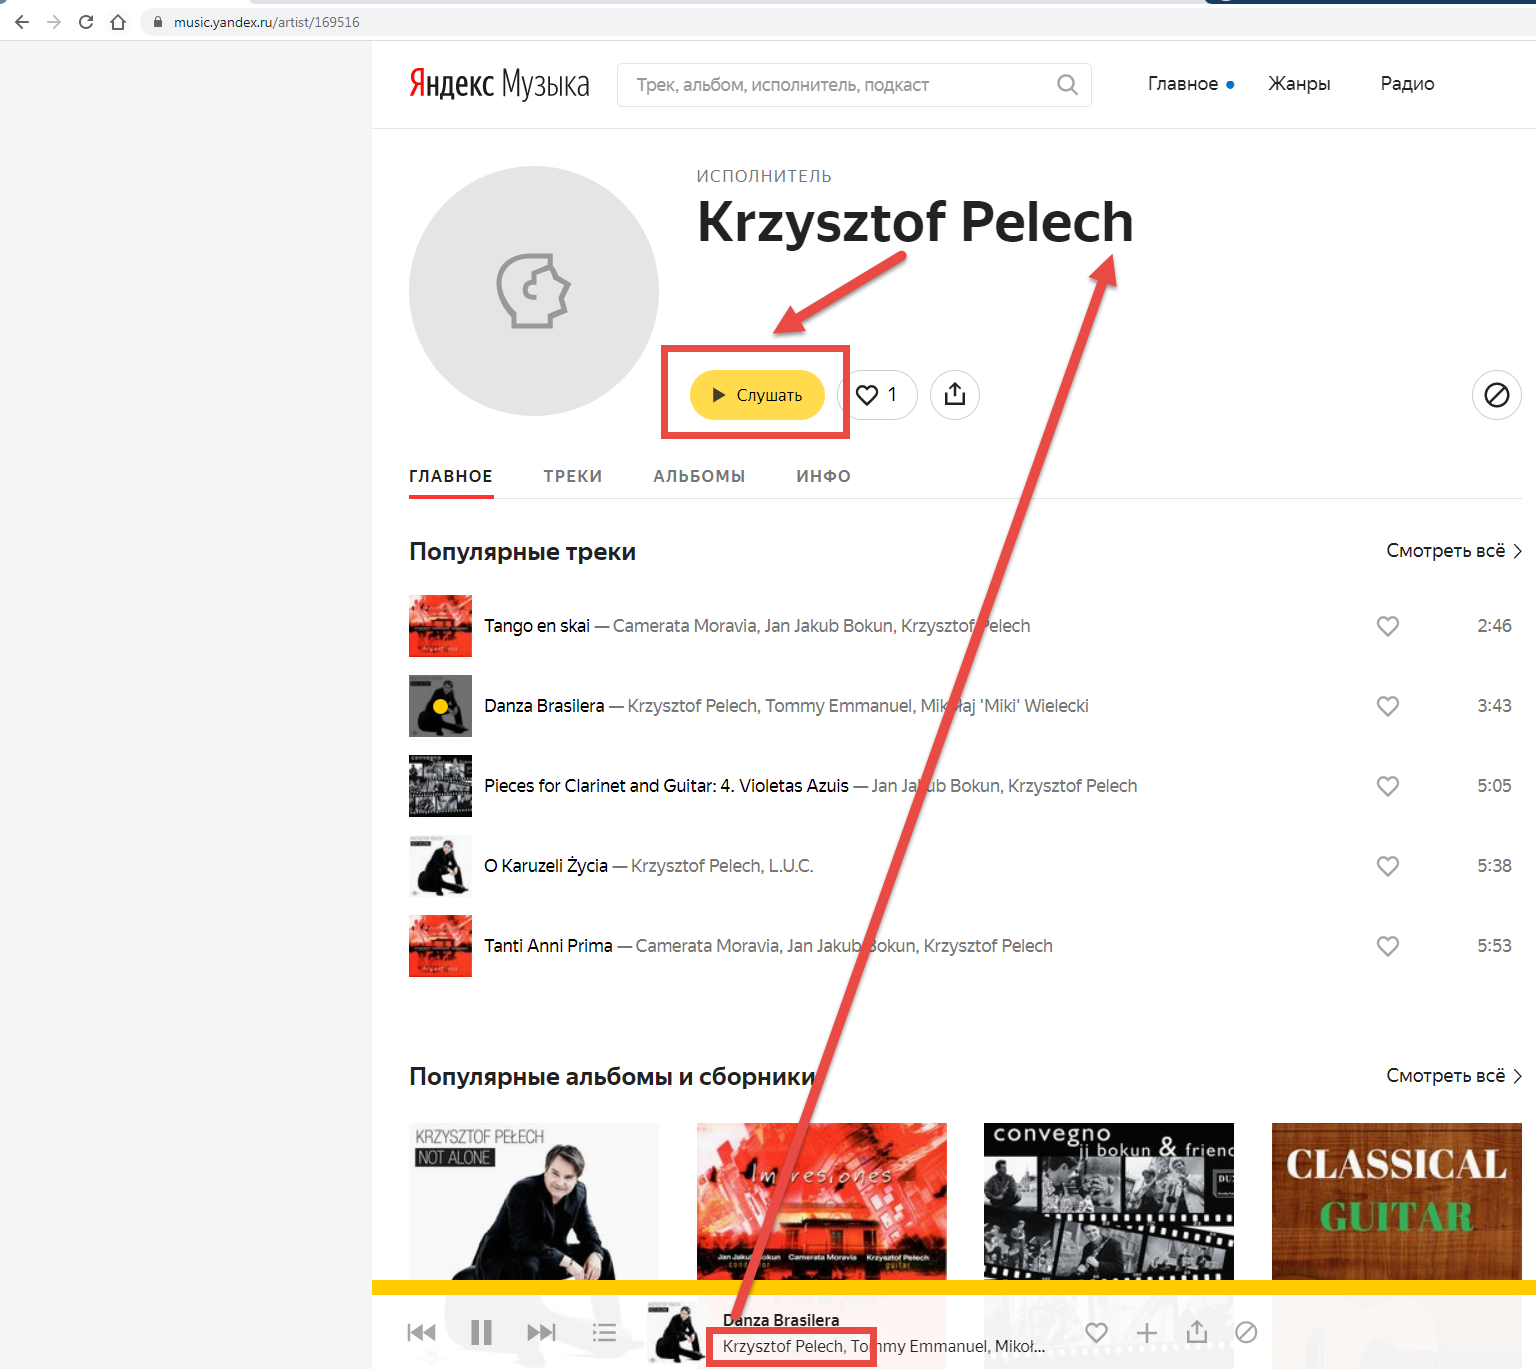Like the Violetas Azuis track
Image resolution: width=1536 pixels, height=1369 pixels.
coord(1388,786)
